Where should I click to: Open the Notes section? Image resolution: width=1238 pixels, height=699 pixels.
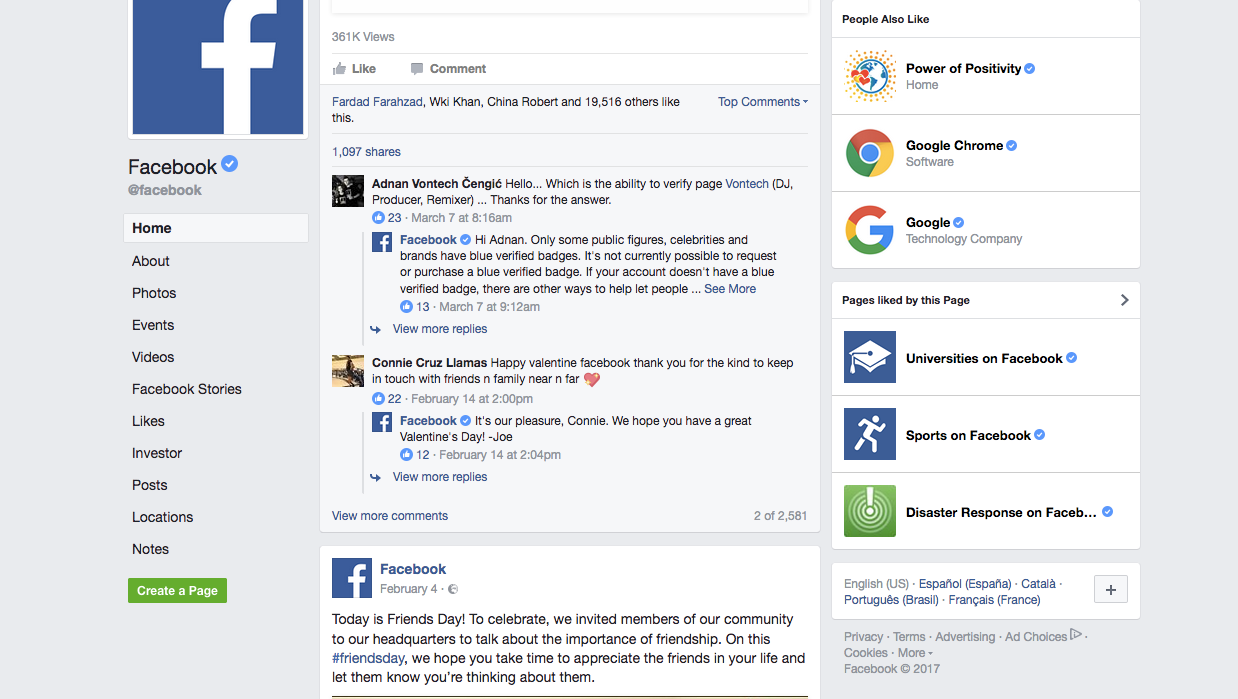tap(151, 549)
